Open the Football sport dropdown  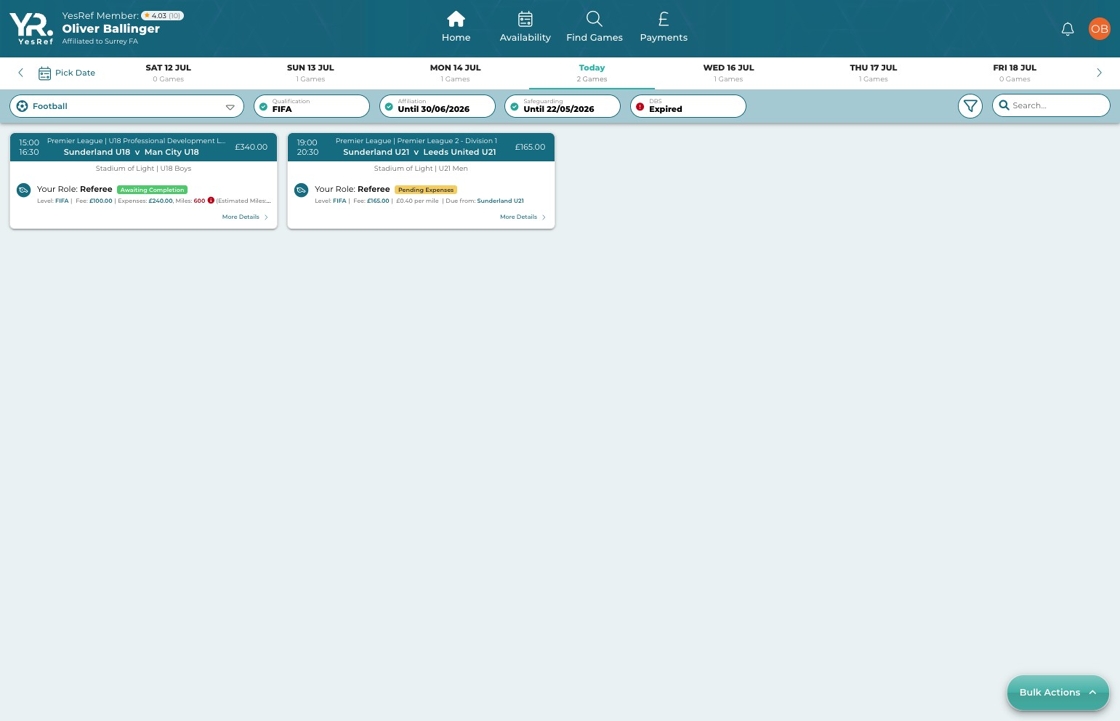[x=126, y=106]
